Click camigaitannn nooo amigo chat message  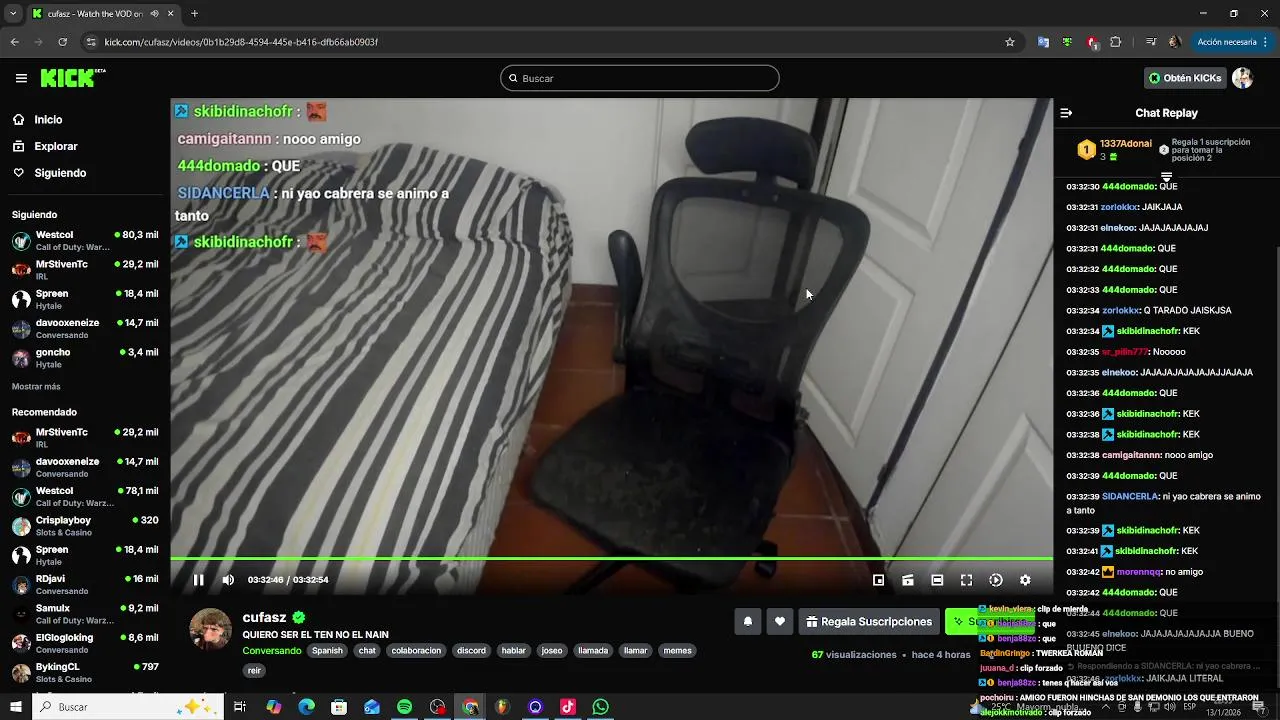(x=1139, y=455)
